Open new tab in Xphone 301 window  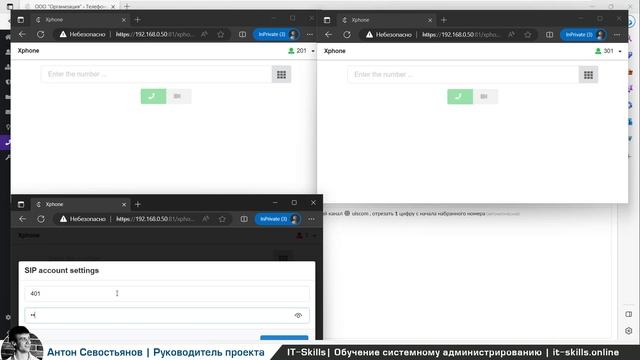click(444, 20)
